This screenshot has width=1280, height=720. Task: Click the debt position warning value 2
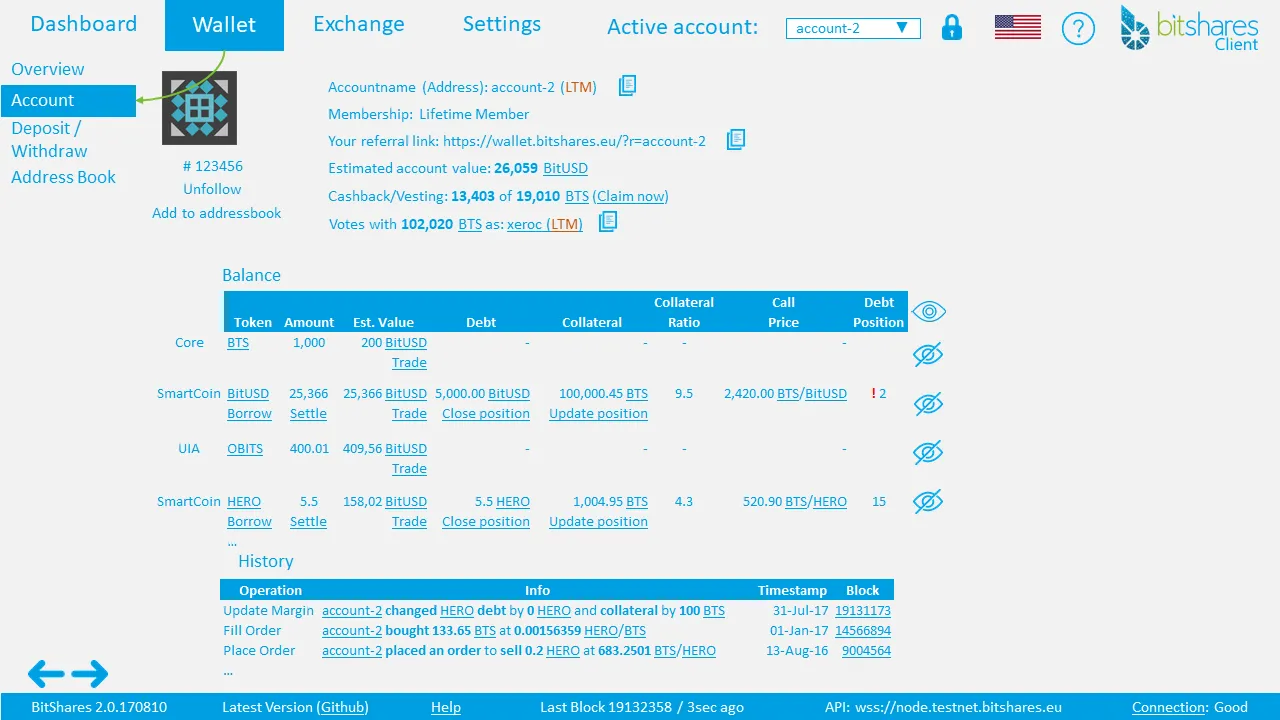pos(882,393)
